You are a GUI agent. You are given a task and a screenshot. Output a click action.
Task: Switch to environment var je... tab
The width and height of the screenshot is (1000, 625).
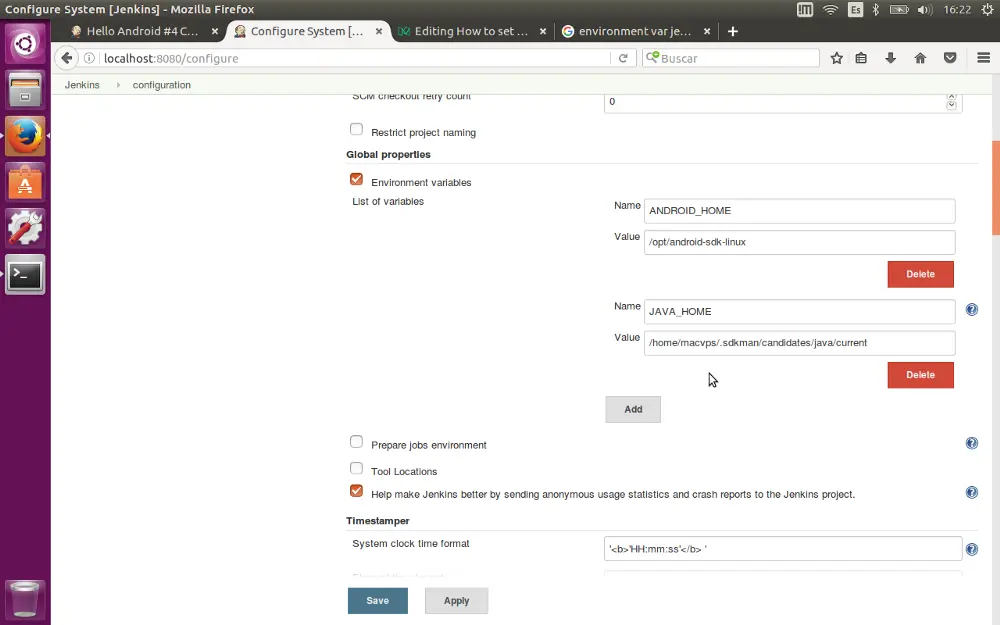click(x=635, y=31)
